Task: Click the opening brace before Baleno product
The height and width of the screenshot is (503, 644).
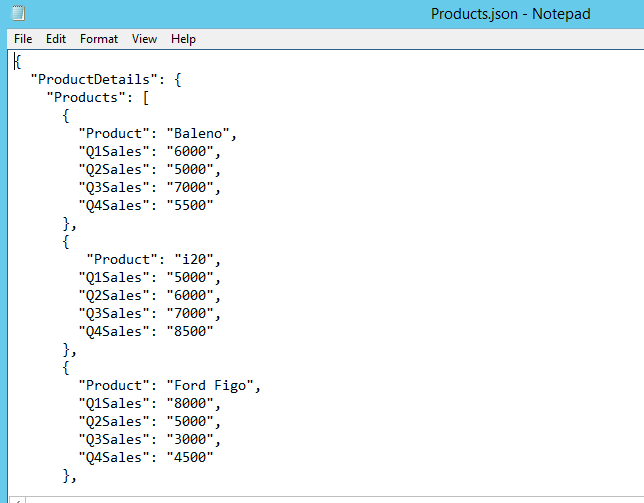Action: (x=66, y=116)
